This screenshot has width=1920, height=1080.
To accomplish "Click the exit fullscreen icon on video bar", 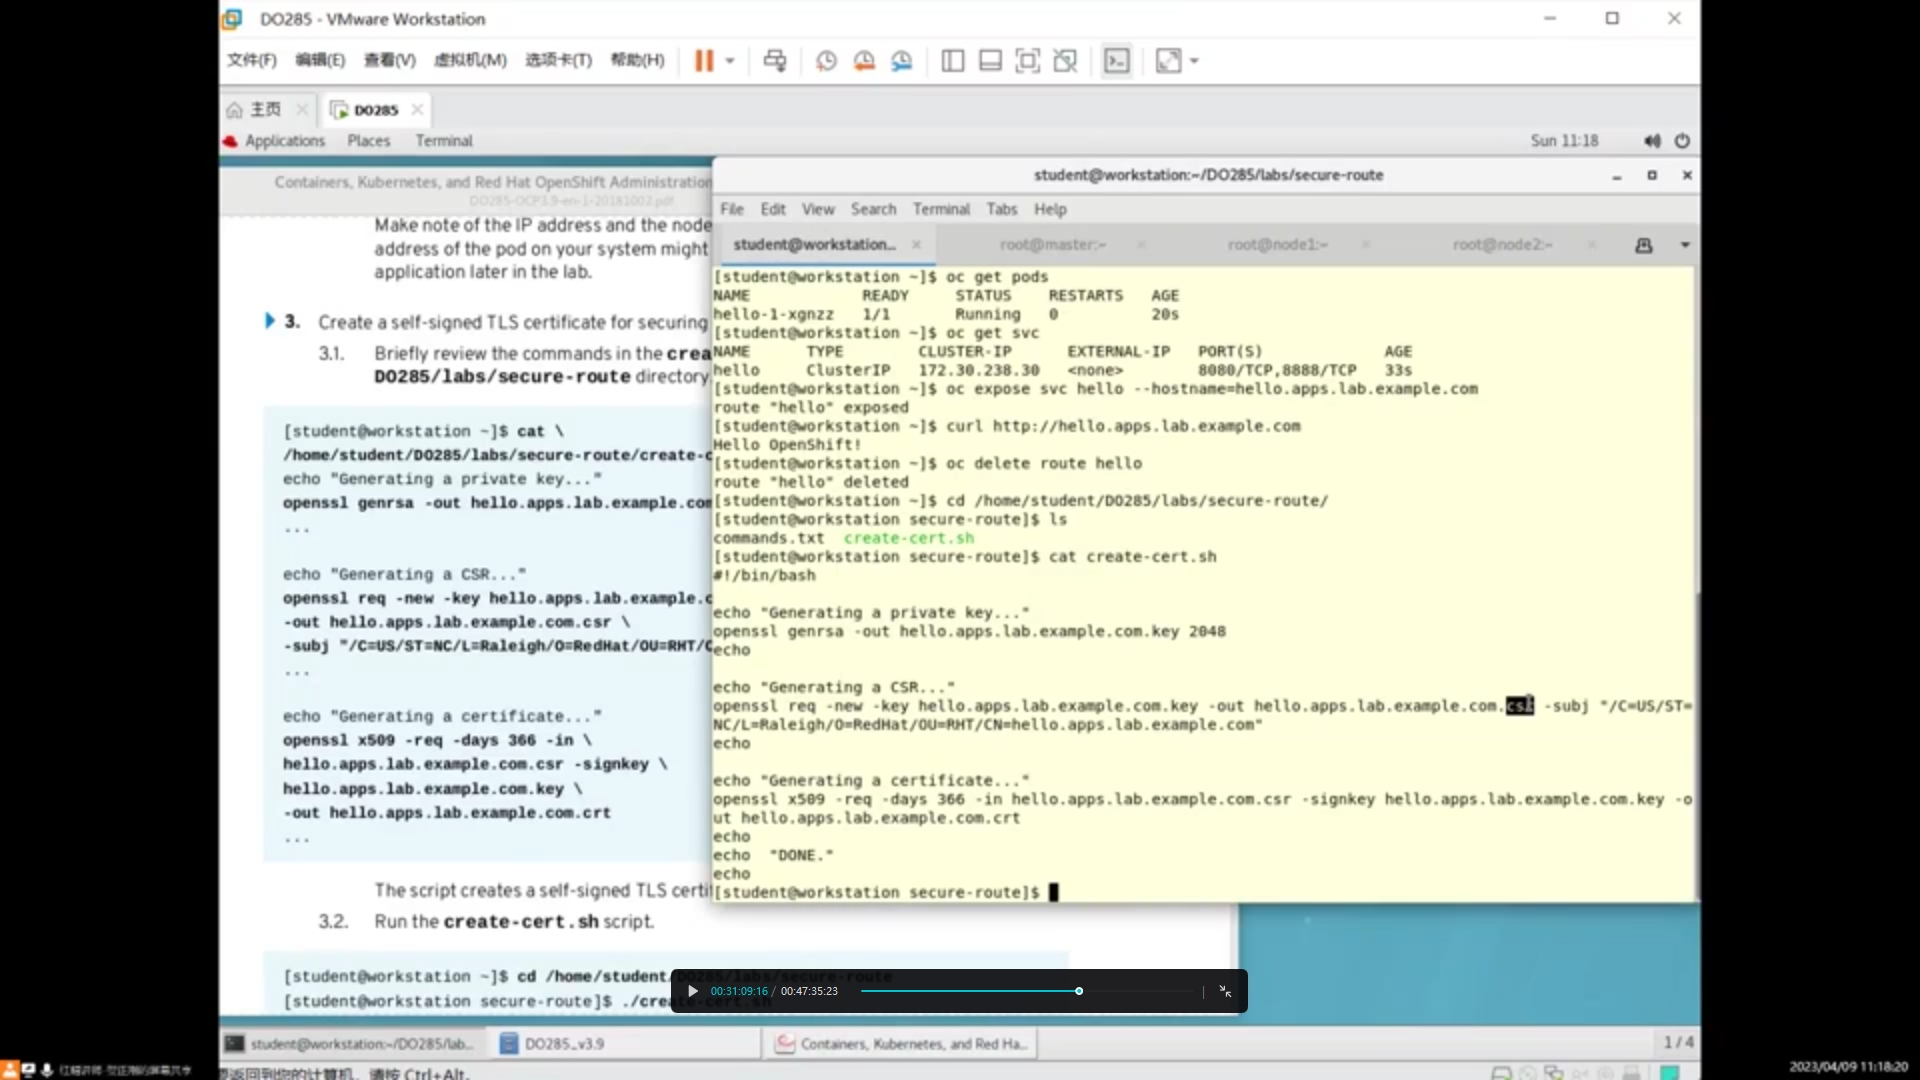I will click(1225, 991).
